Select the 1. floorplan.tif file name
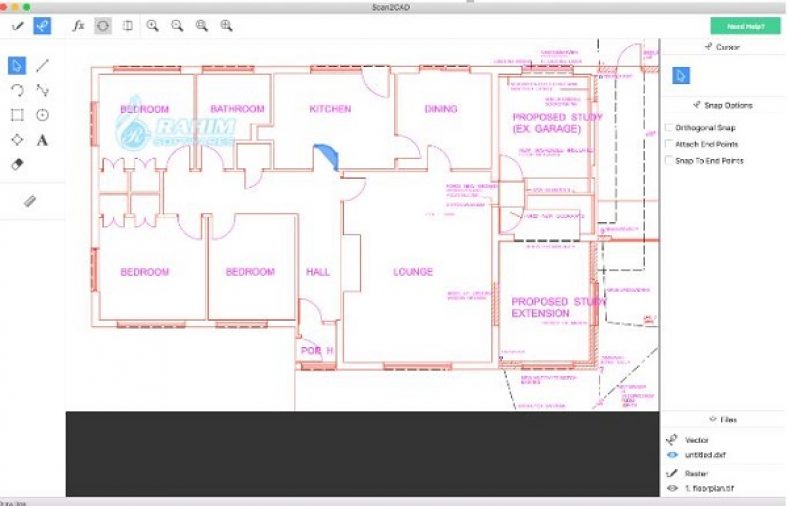The height and width of the screenshot is (506, 788). tap(709, 488)
